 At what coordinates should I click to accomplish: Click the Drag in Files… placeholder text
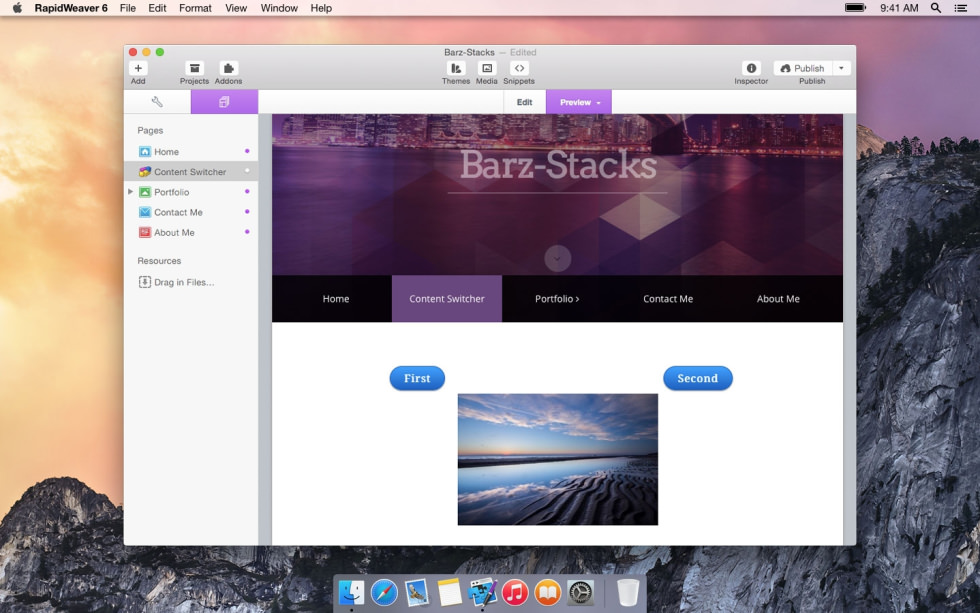(184, 282)
